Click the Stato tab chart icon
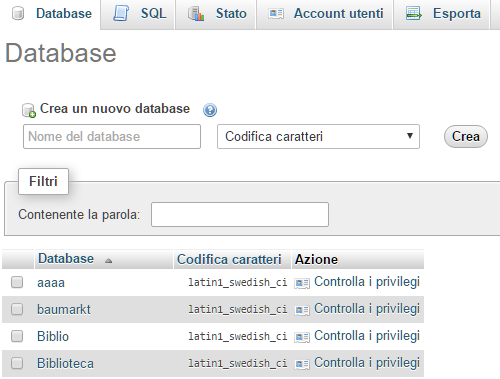Viewport: 500px width, 379px height. click(196, 14)
